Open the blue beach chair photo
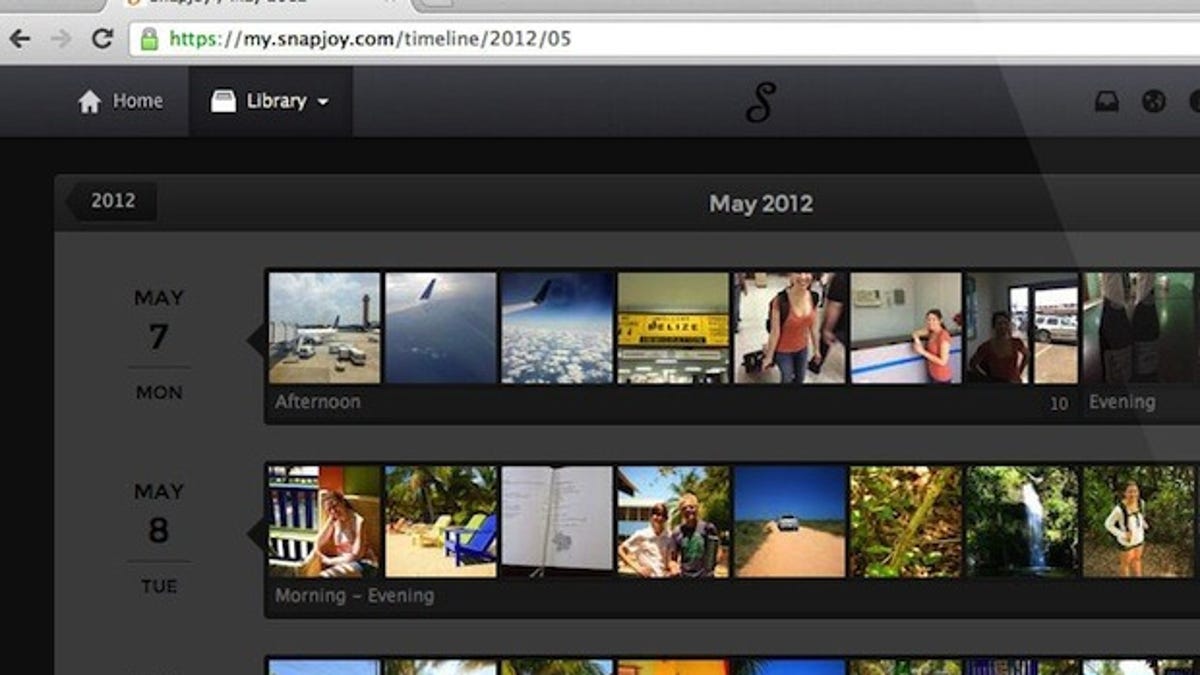The image size is (1200, 675). (441, 522)
